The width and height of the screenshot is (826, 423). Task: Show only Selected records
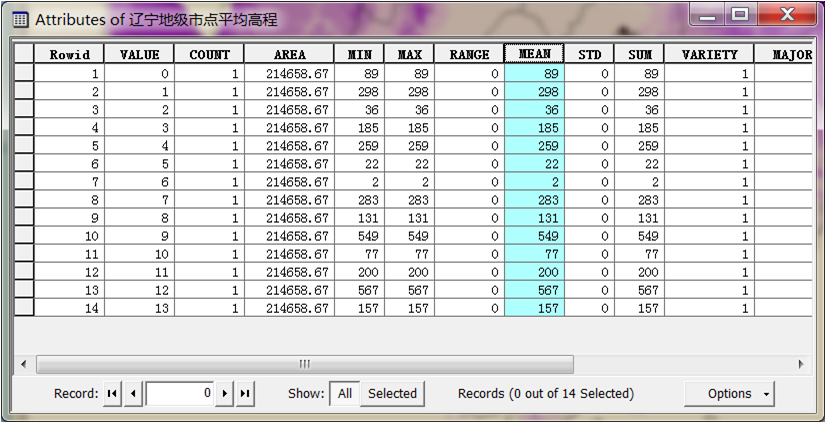pos(392,394)
